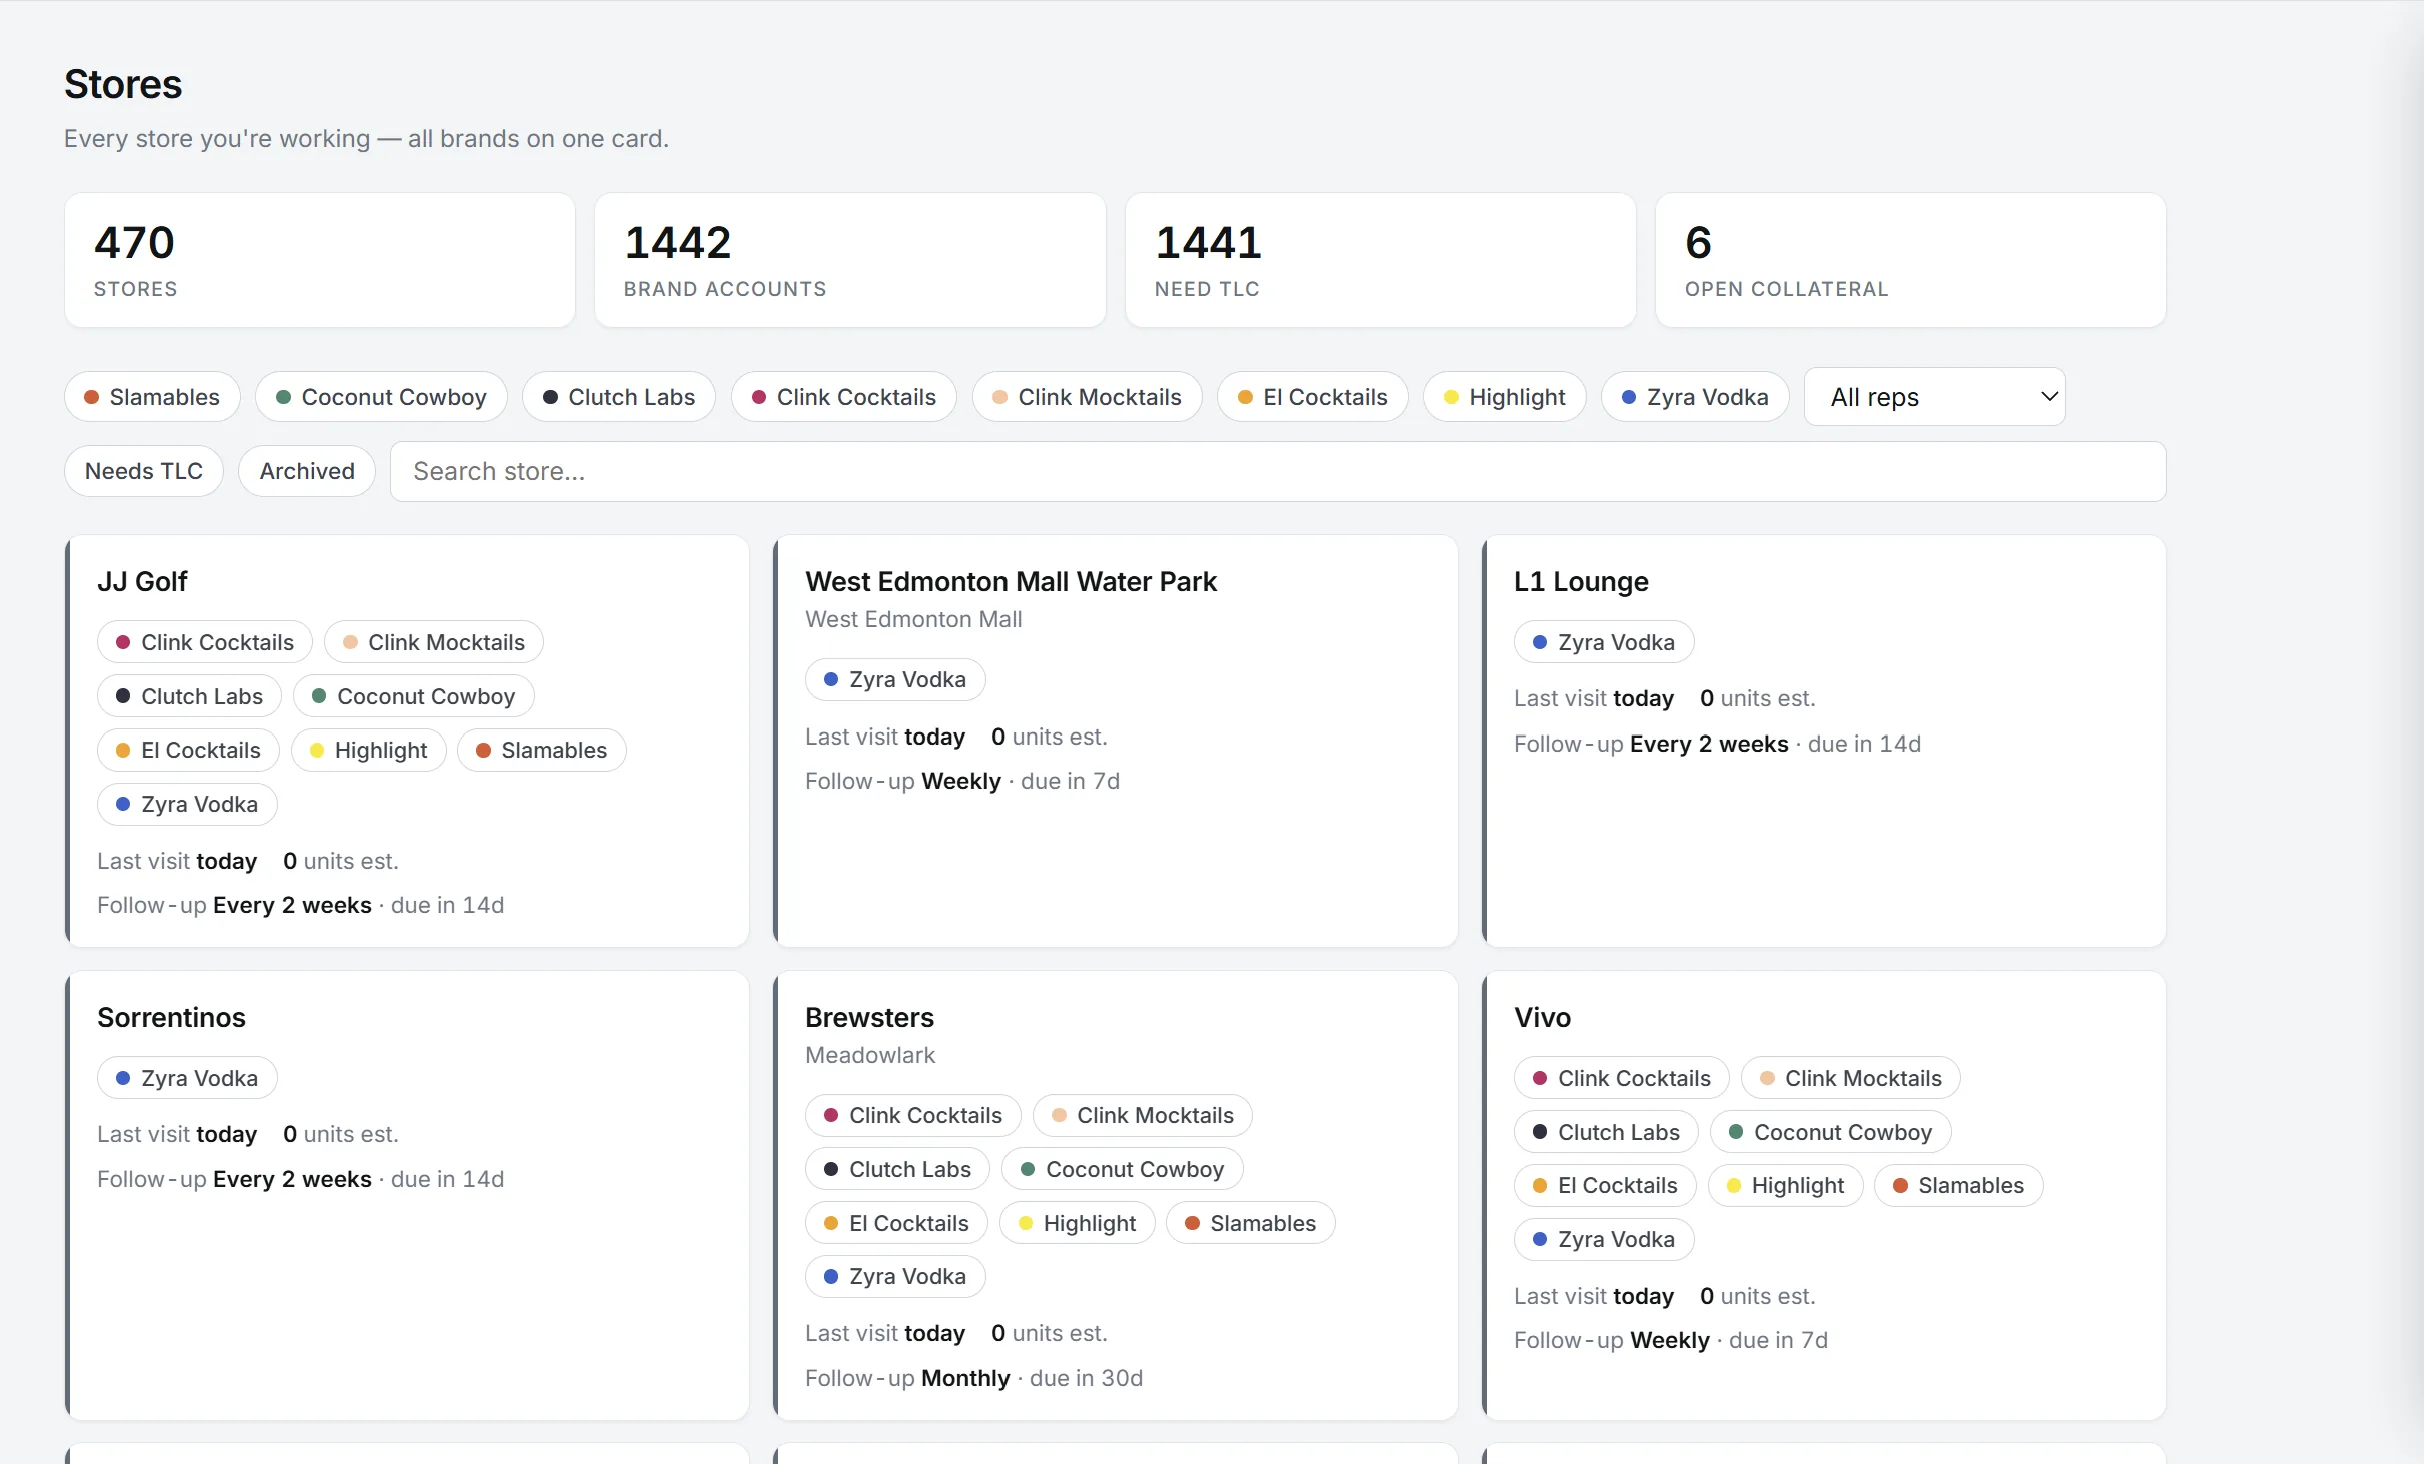Enable the Needs TLC filter
Viewport: 2424px width, 1464px height.
(144, 471)
